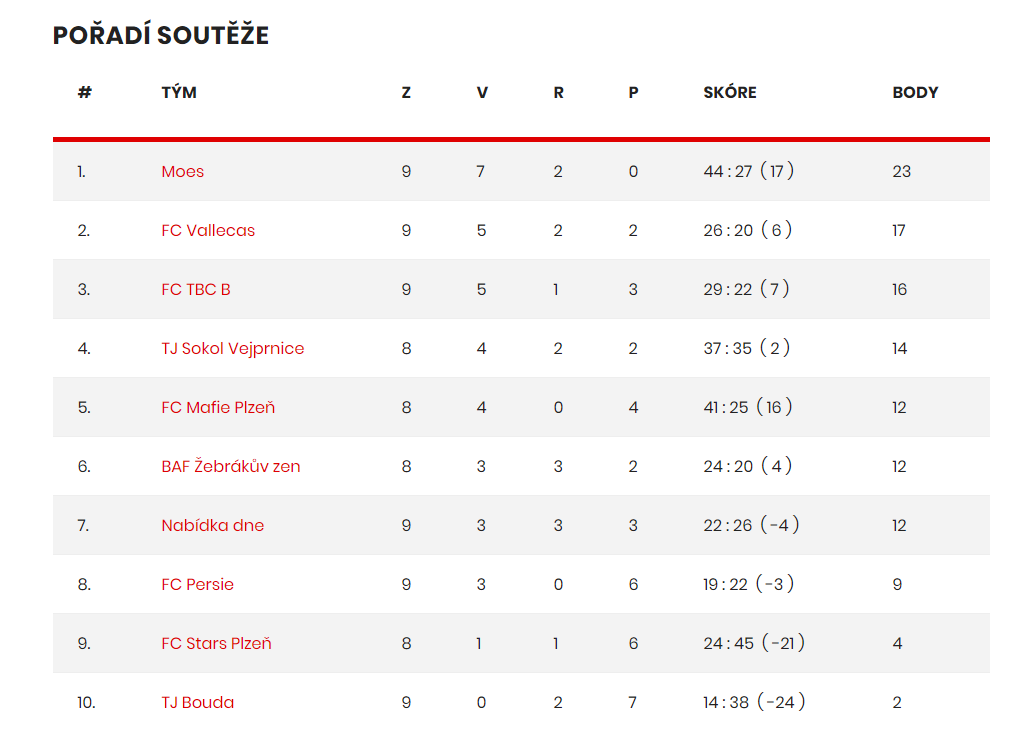Click the Z matches column header
This screenshot has width=1023, height=739.
point(406,93)
